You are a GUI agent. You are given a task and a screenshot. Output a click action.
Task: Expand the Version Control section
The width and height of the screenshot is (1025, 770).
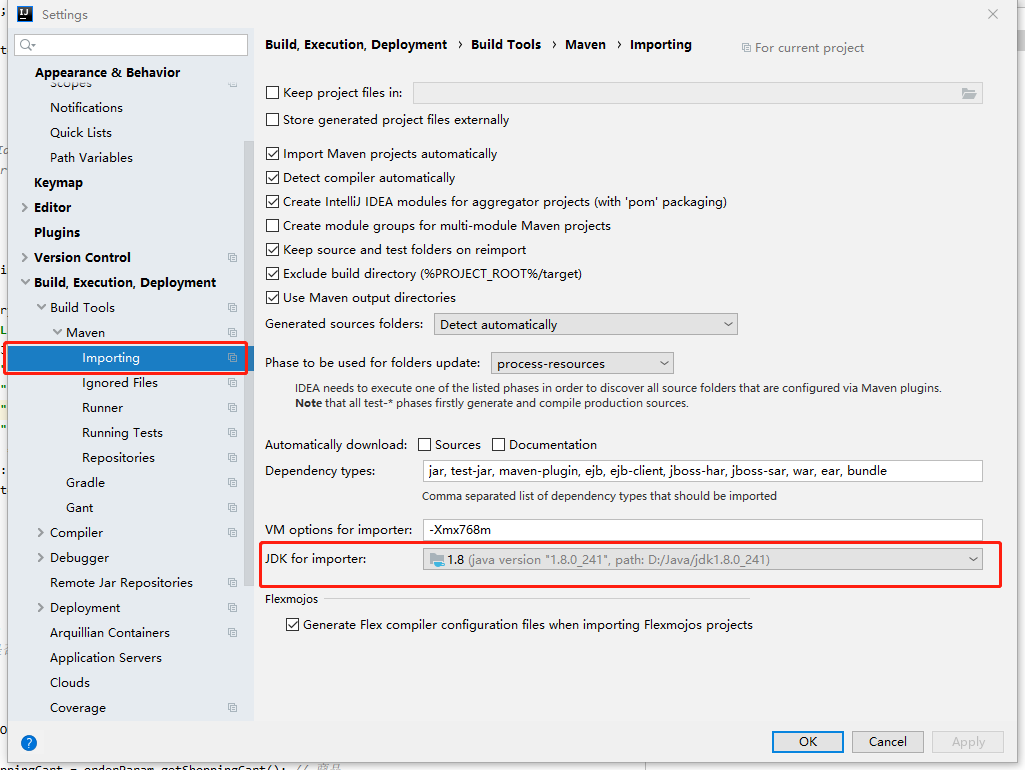25,258
